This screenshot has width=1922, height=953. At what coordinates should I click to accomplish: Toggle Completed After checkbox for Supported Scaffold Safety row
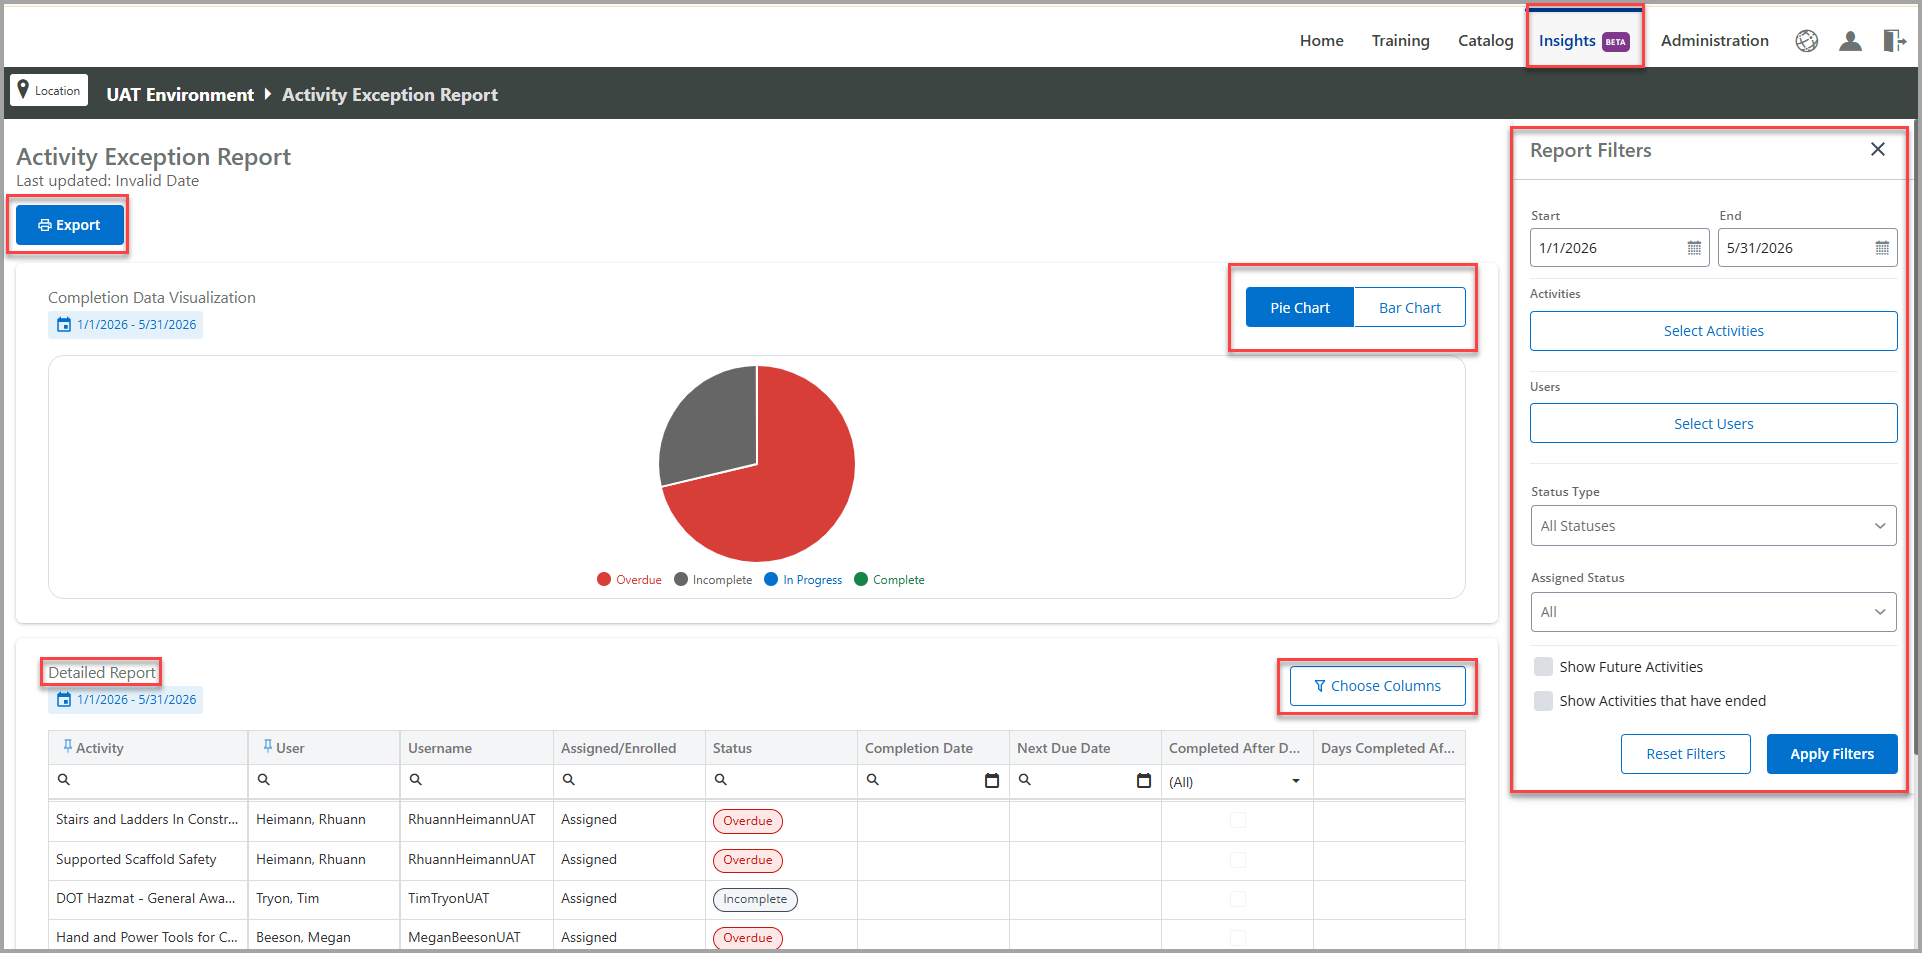tap(1237, 860)
